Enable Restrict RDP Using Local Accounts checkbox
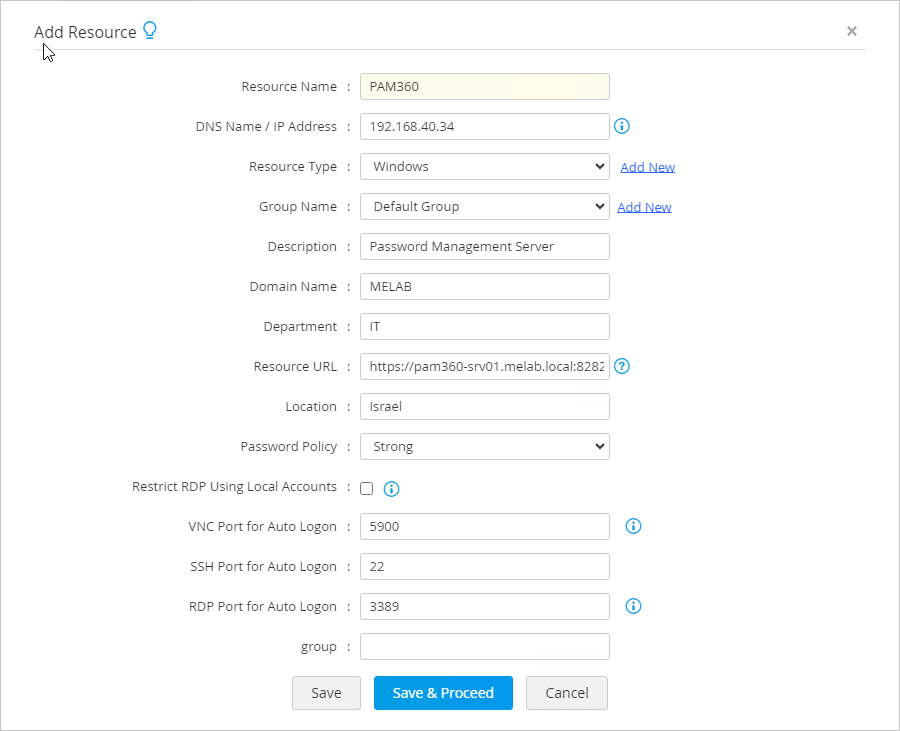900x731 pixels. click(x=367, y=488)
